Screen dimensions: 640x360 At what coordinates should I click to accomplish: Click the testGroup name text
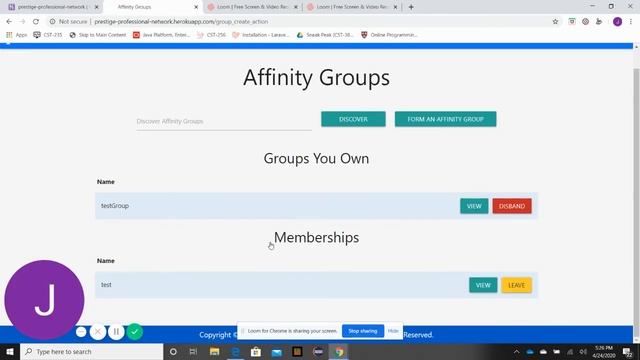pos(115,206)
